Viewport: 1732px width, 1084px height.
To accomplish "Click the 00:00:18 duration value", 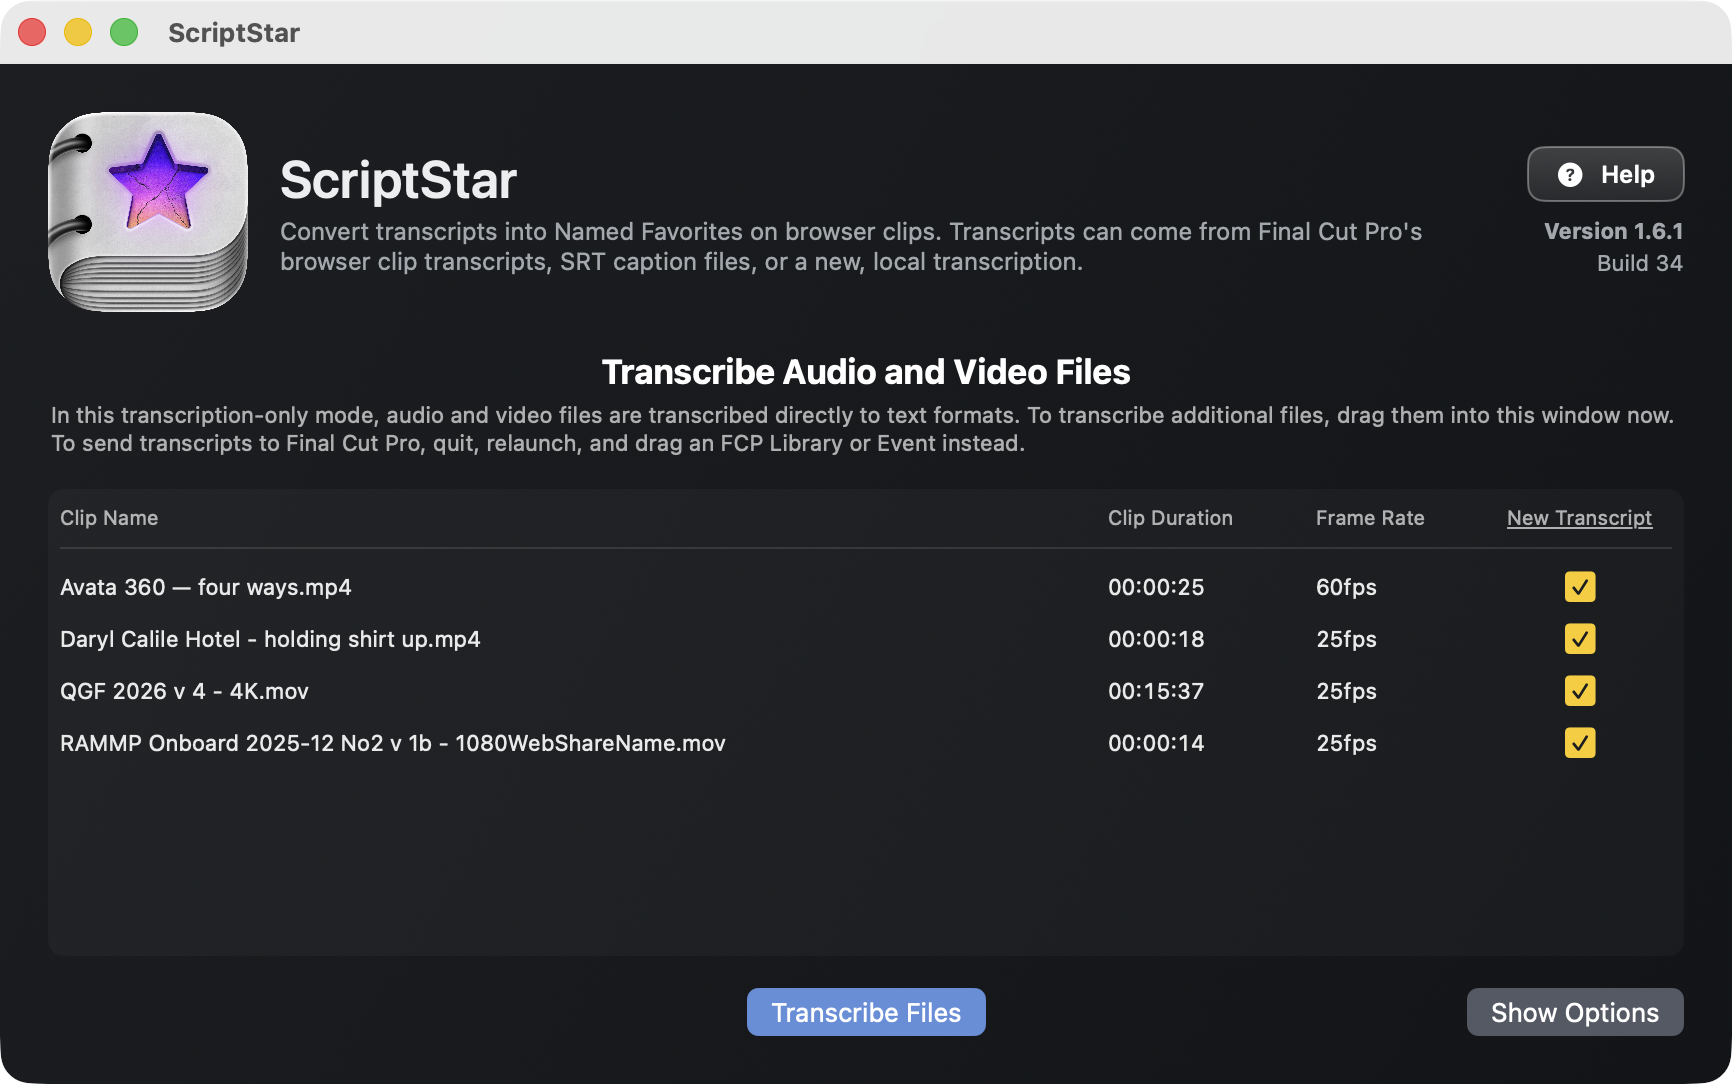I will click(x=1156, y=639).
